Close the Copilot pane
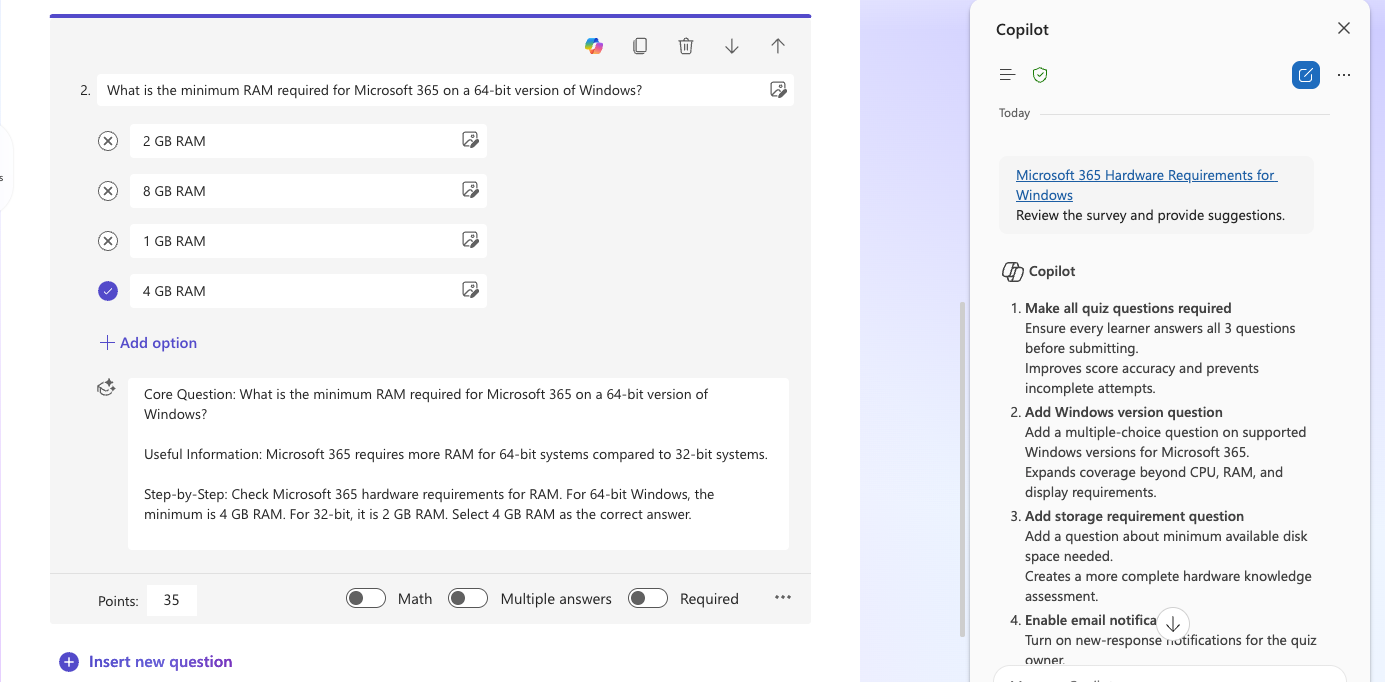This screenshot has height=682, width=1385. (x=1344, y=29)
